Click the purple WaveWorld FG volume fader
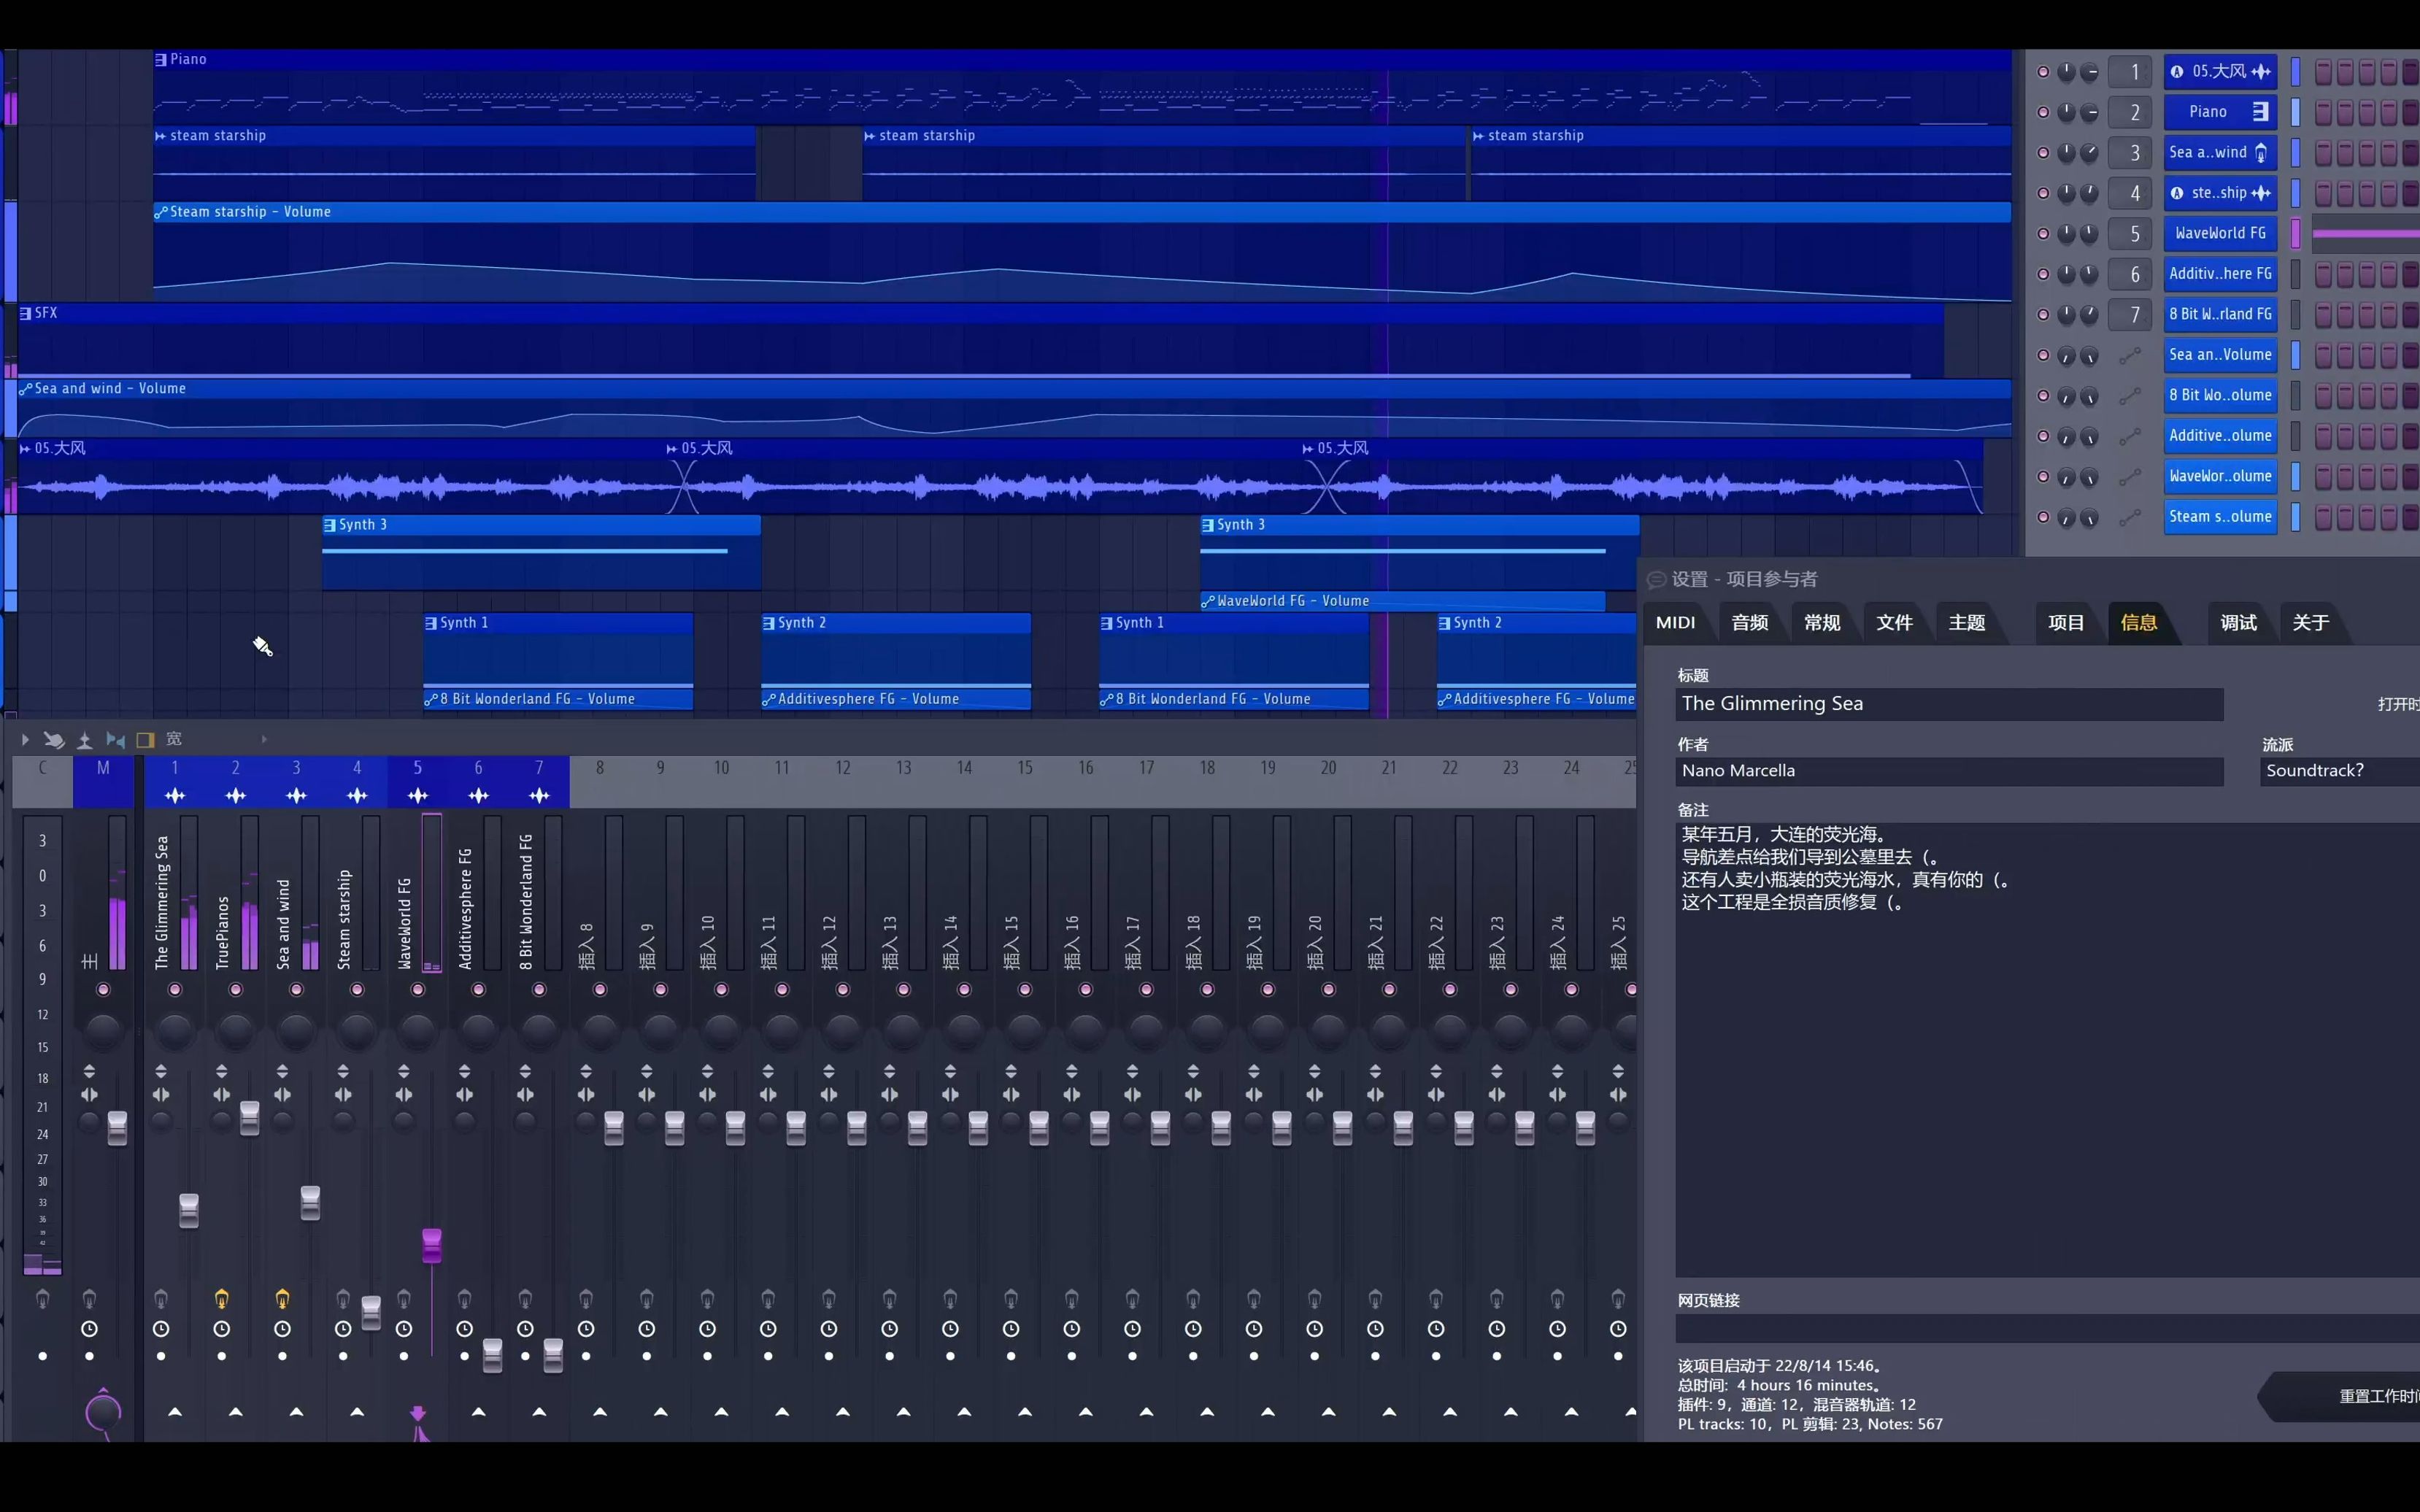Viewport: 2420px width, 1512px height. [432, 1246]
